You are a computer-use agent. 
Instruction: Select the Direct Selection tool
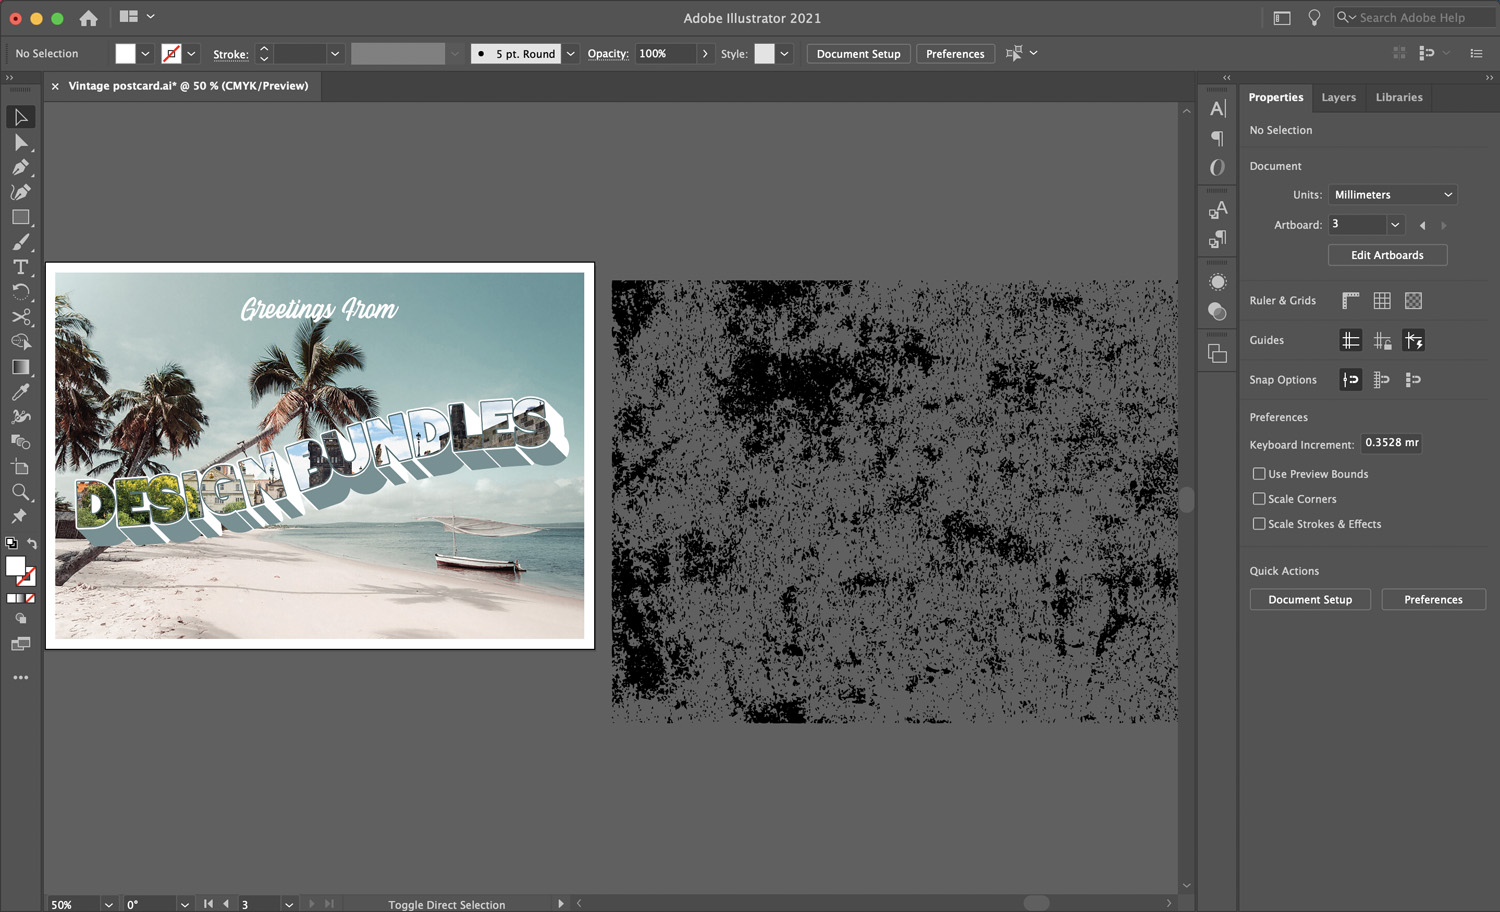[20, 142]
